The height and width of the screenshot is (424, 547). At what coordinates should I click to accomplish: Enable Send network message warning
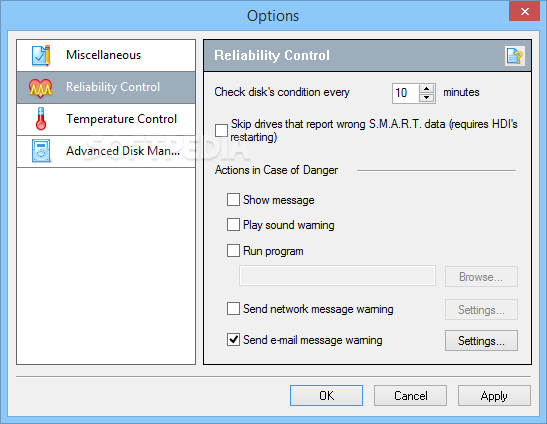233,308
